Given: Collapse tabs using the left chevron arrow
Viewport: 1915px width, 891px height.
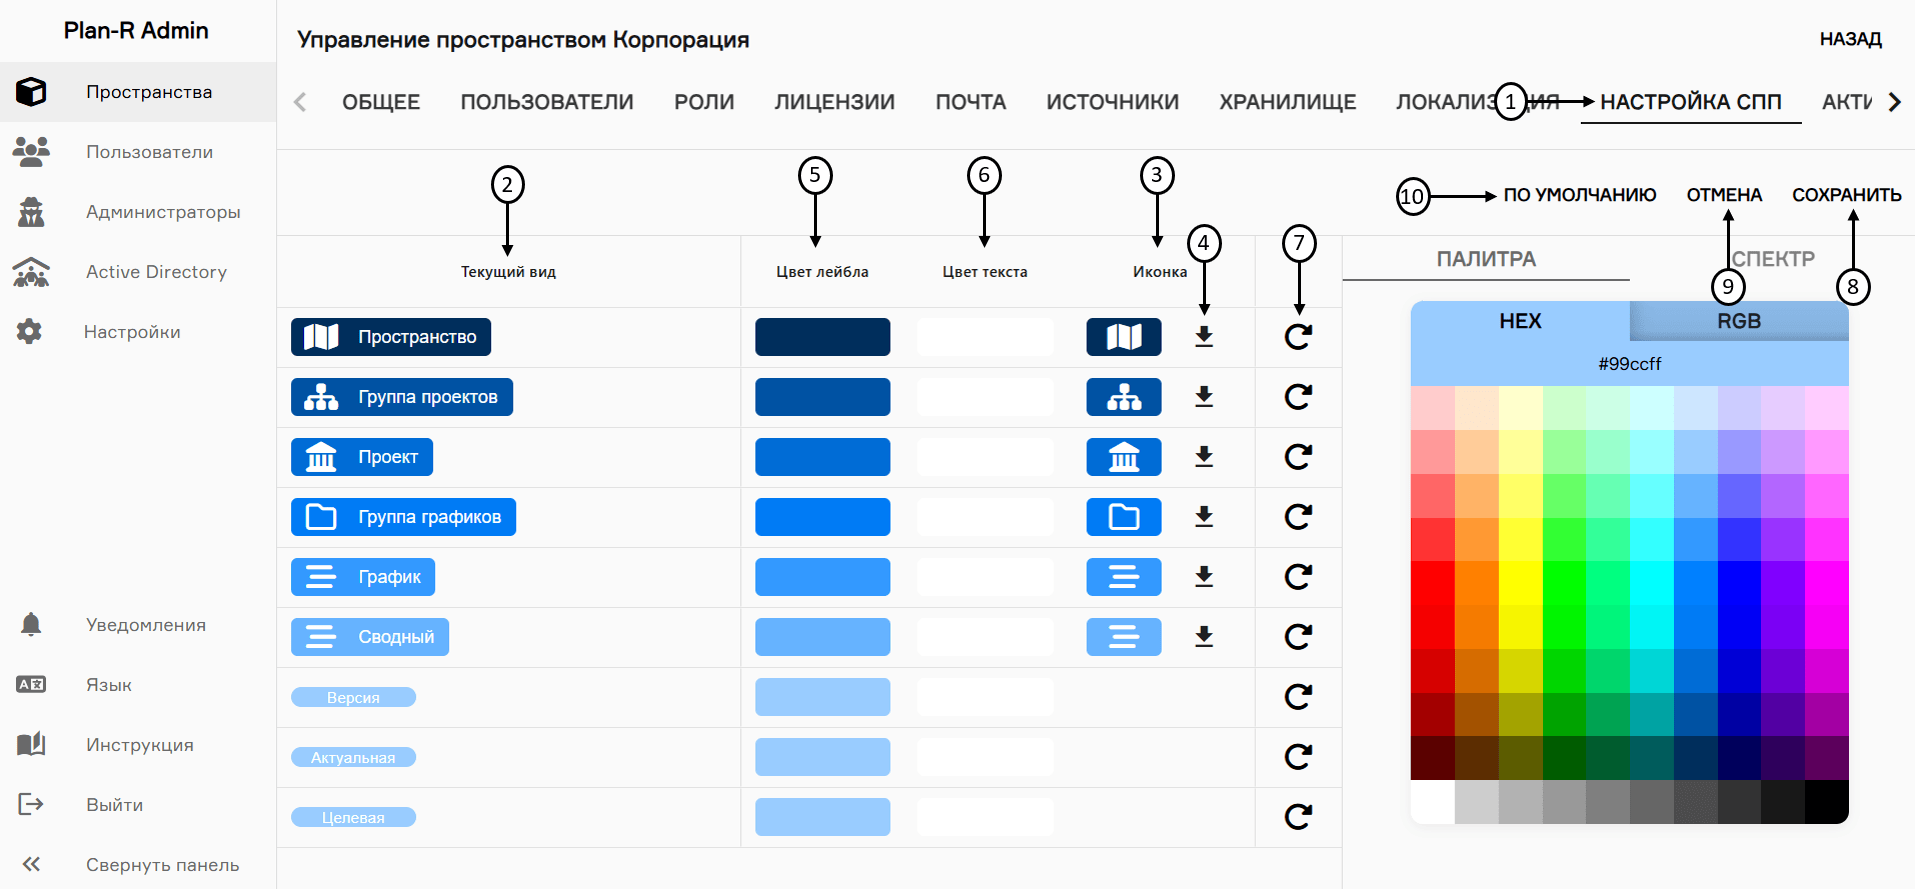Looking at the screenshot, I should (299, 101).
